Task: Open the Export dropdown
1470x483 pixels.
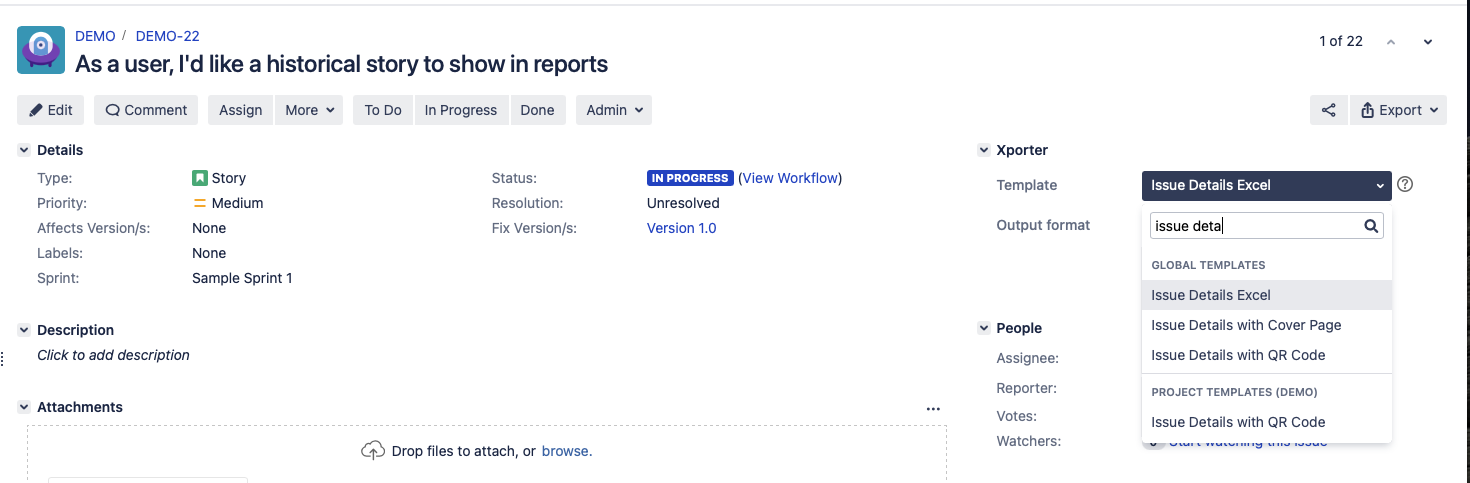Action: click(x=1398, y=110)
